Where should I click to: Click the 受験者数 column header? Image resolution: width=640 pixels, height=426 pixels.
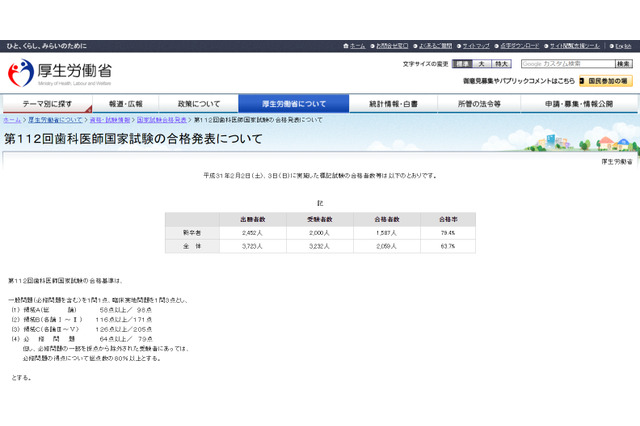pos(320,220)
